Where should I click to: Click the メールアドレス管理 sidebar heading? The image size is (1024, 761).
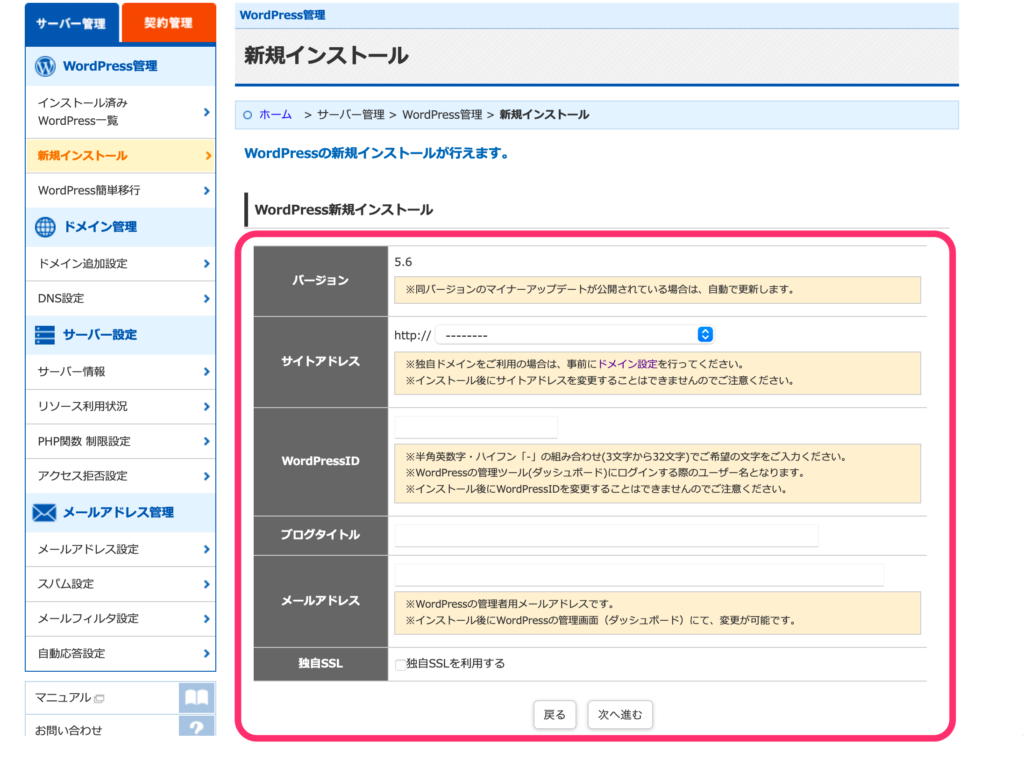coord(118,513)
